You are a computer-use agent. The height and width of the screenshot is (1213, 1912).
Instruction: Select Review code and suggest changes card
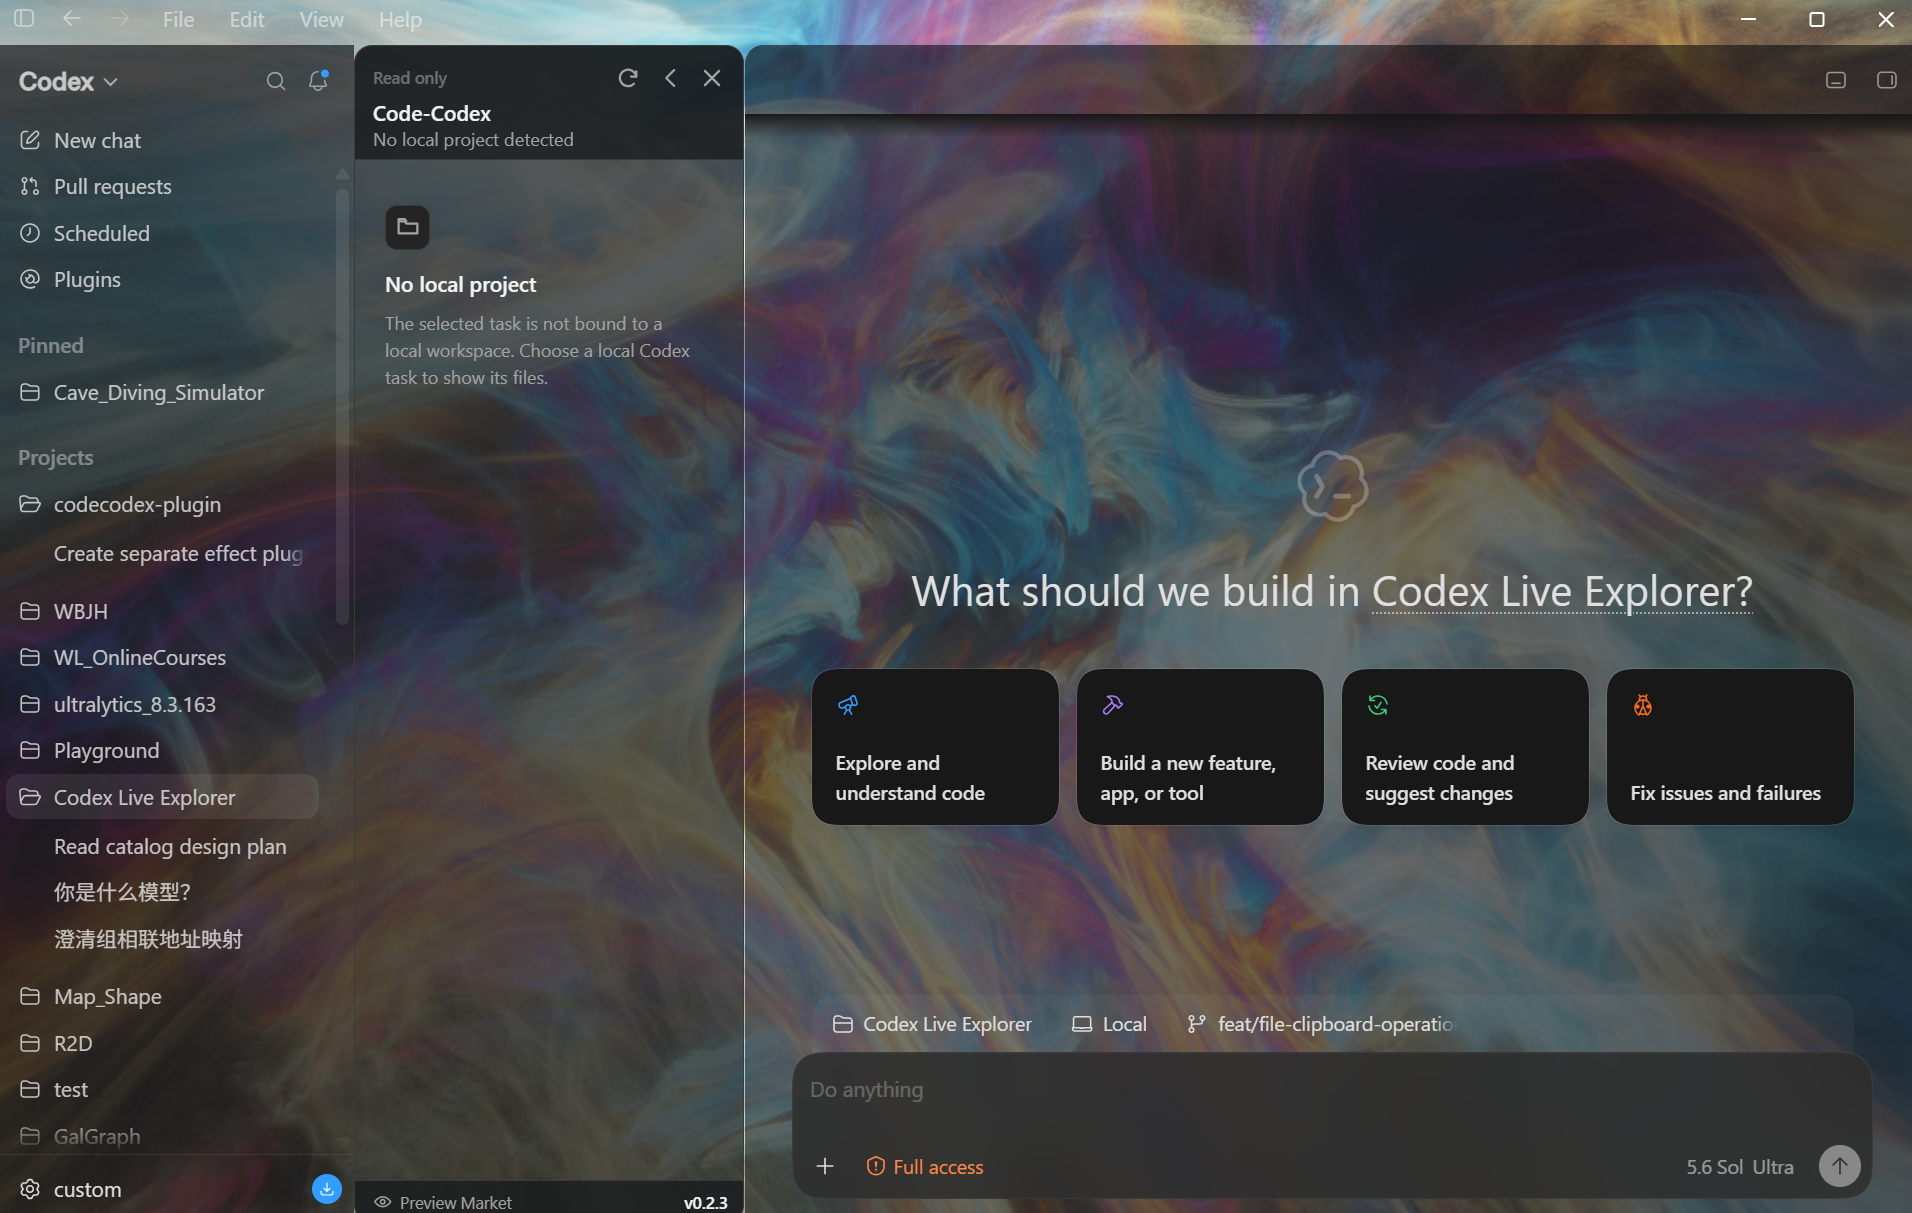[1465, 747]
